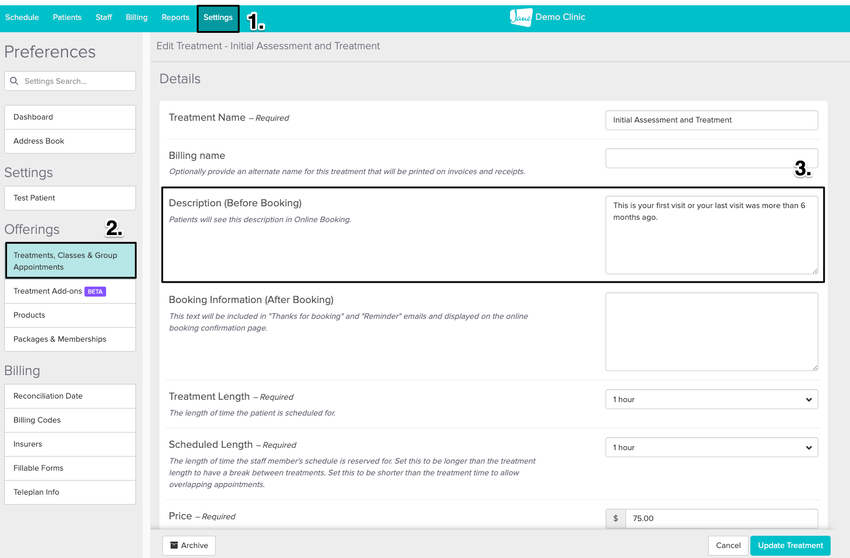Click the Jane logo in header
The width and height of the screenshot is (850, 558).
520,17
